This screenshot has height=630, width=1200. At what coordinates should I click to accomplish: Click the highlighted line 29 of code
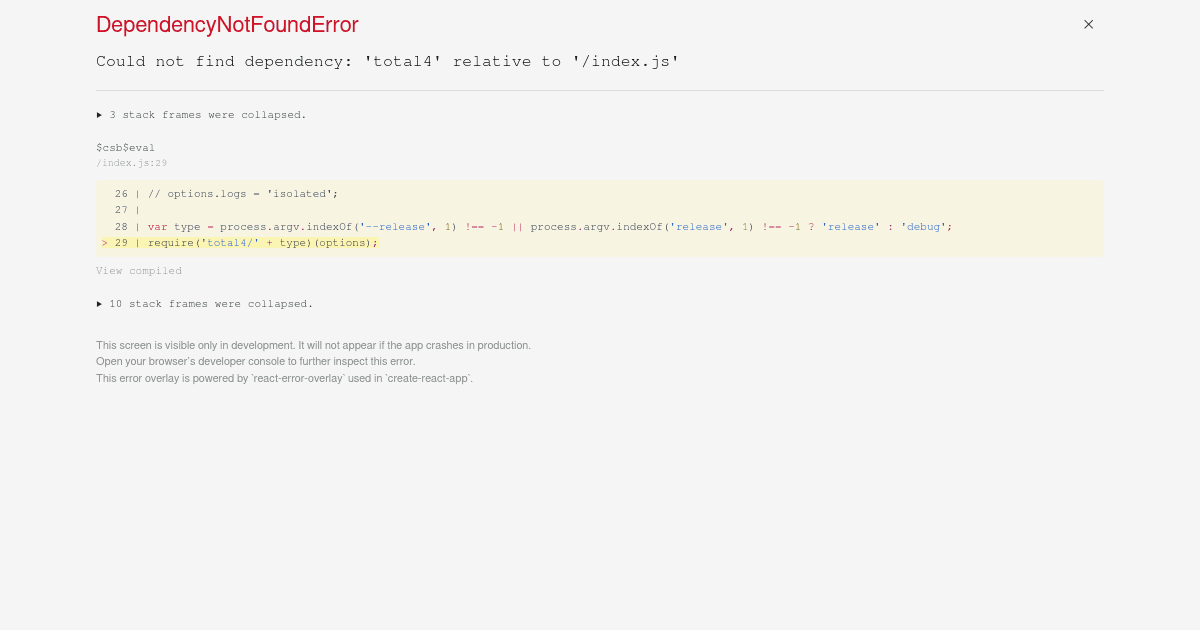tap(240, 242)
